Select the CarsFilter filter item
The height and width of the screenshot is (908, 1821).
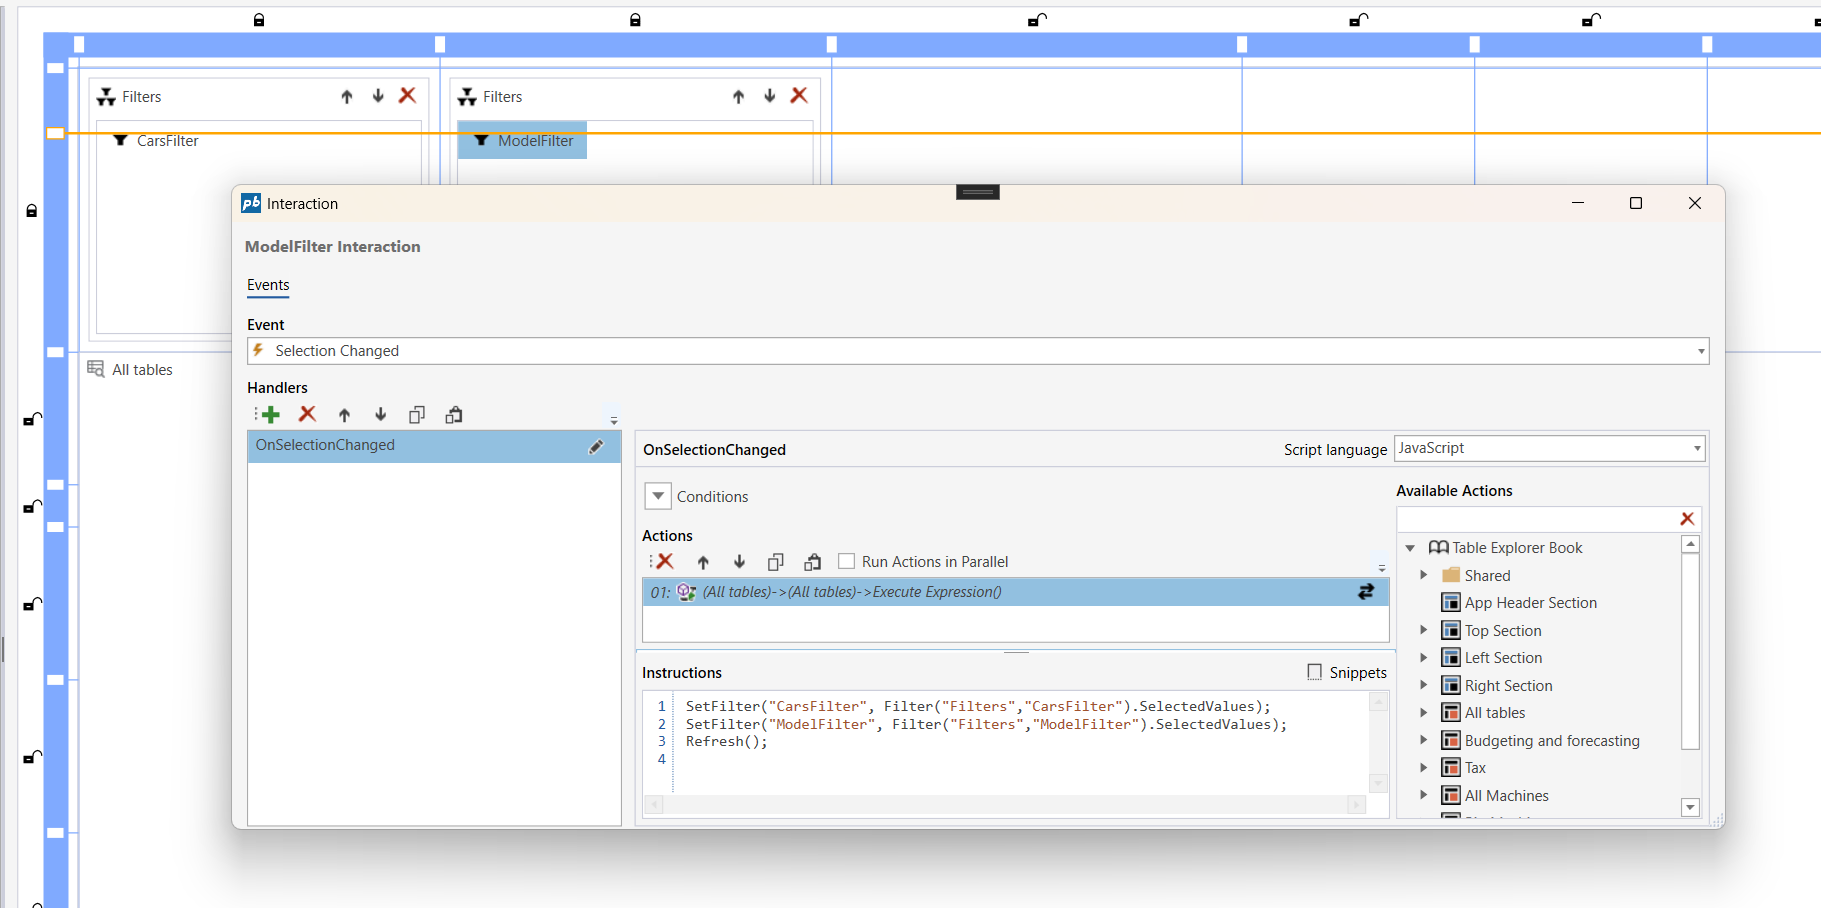point(167,141)
